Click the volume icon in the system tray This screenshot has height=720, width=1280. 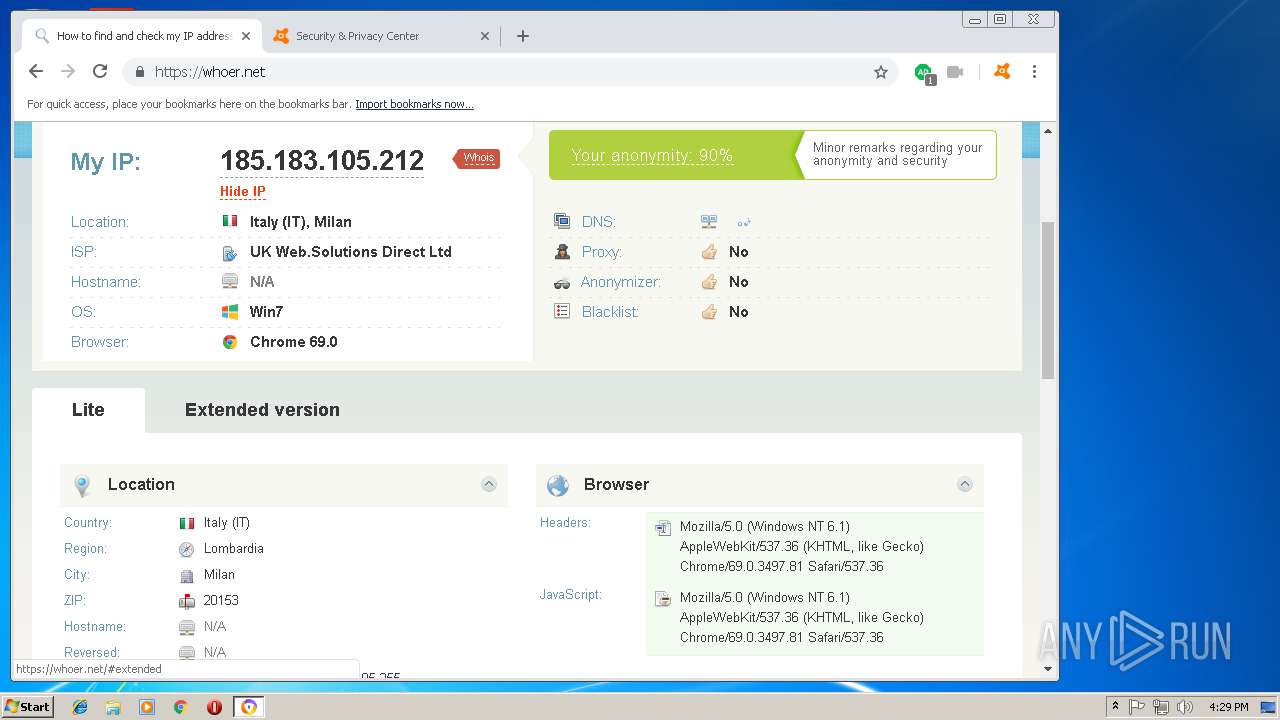click(x=1184, y=707)
